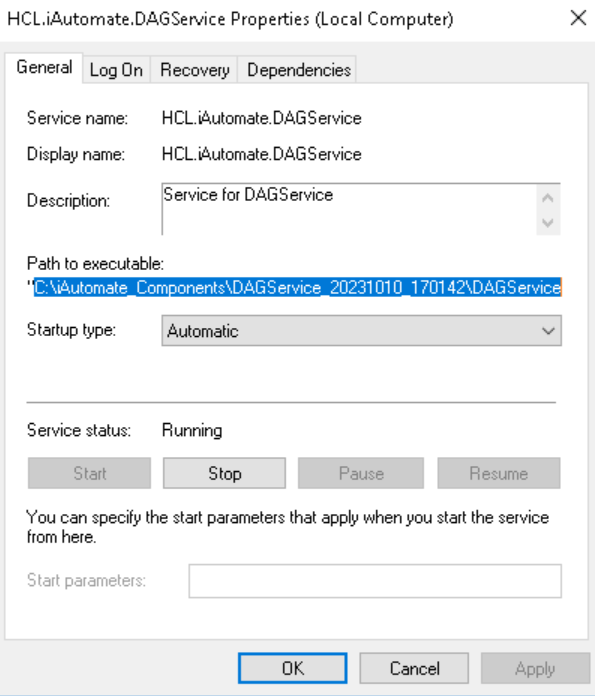Click the greyed-out Resume button
595x696 pixels.
click(x=499, y=473)
